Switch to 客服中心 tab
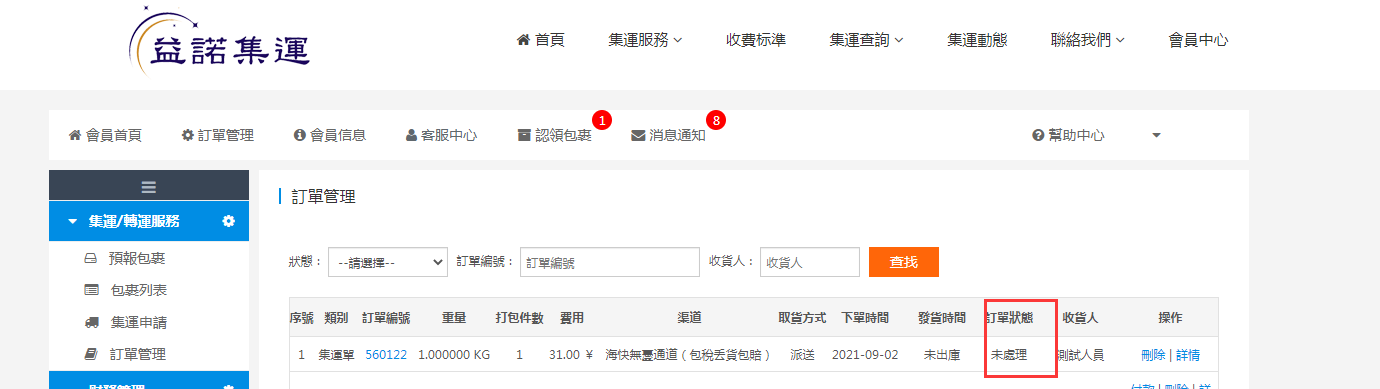The width and height of the screenshot is (1380, 389). click(441, 135)
